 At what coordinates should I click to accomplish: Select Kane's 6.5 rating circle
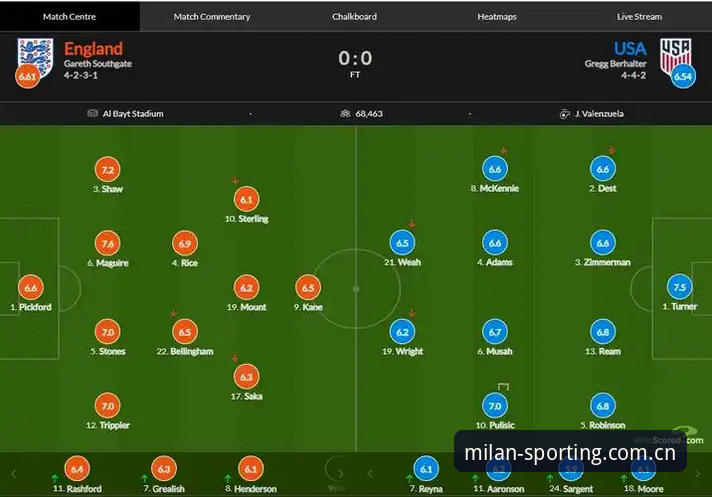[x=308, y=288]
